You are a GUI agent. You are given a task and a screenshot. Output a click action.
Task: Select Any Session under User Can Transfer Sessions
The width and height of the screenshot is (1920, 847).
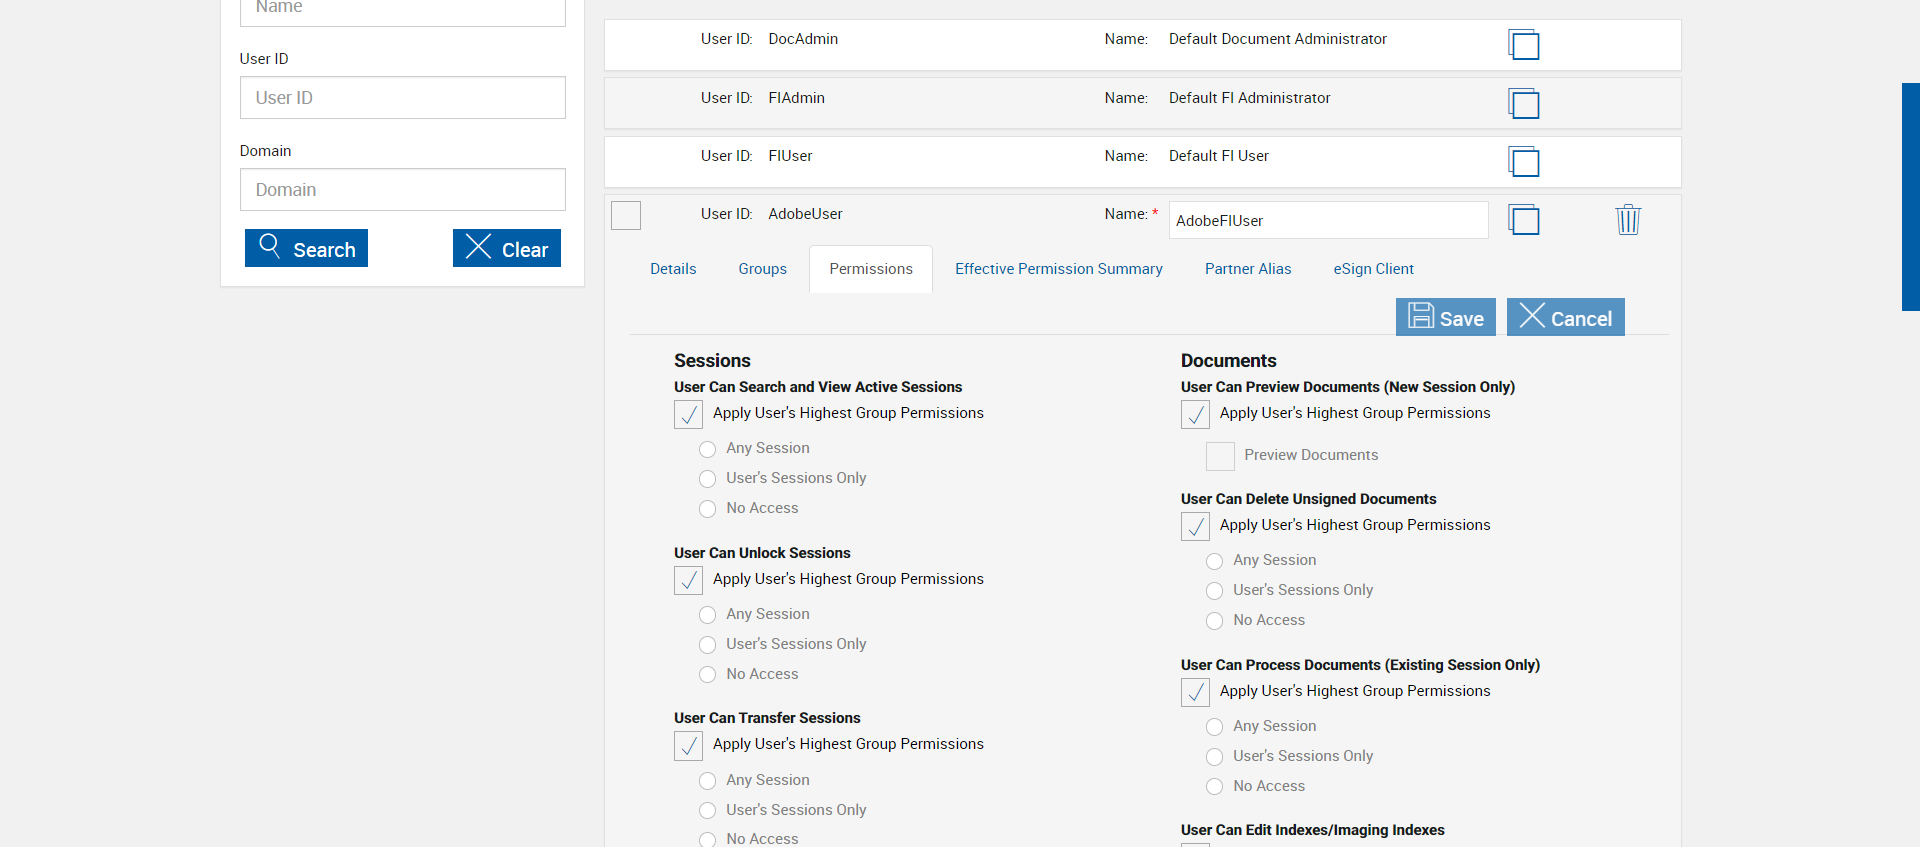coord(708,781)
